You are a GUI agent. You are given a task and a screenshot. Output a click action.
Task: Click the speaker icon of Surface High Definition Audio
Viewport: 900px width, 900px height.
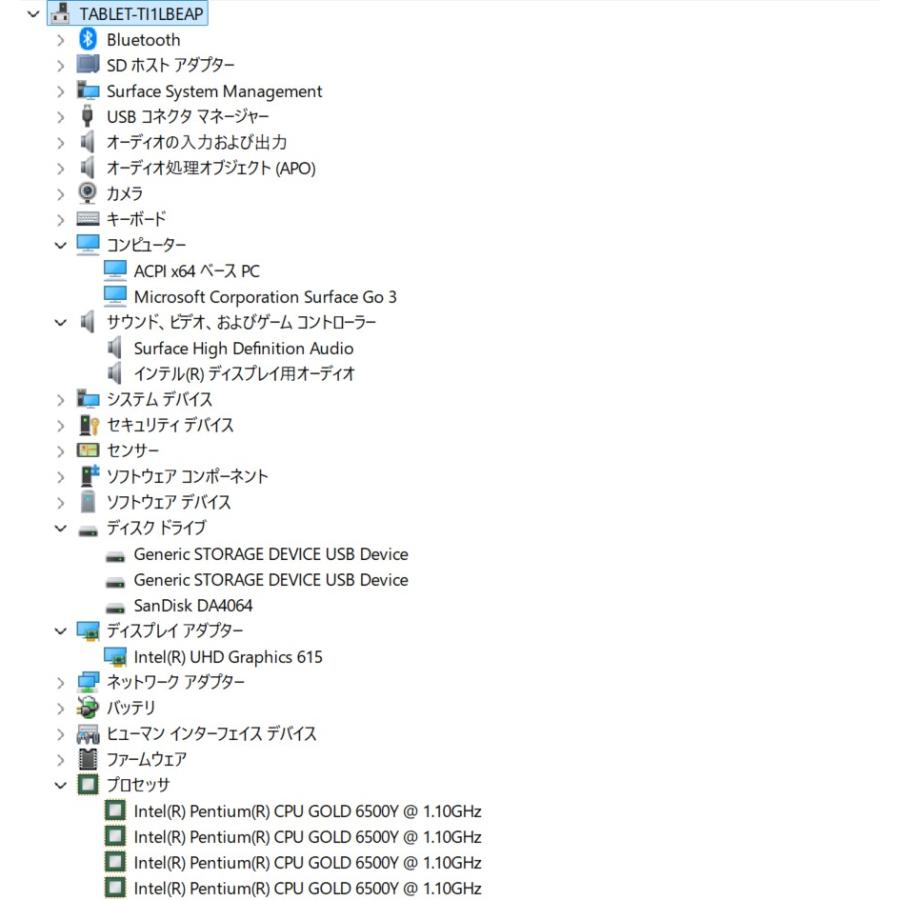115,348
